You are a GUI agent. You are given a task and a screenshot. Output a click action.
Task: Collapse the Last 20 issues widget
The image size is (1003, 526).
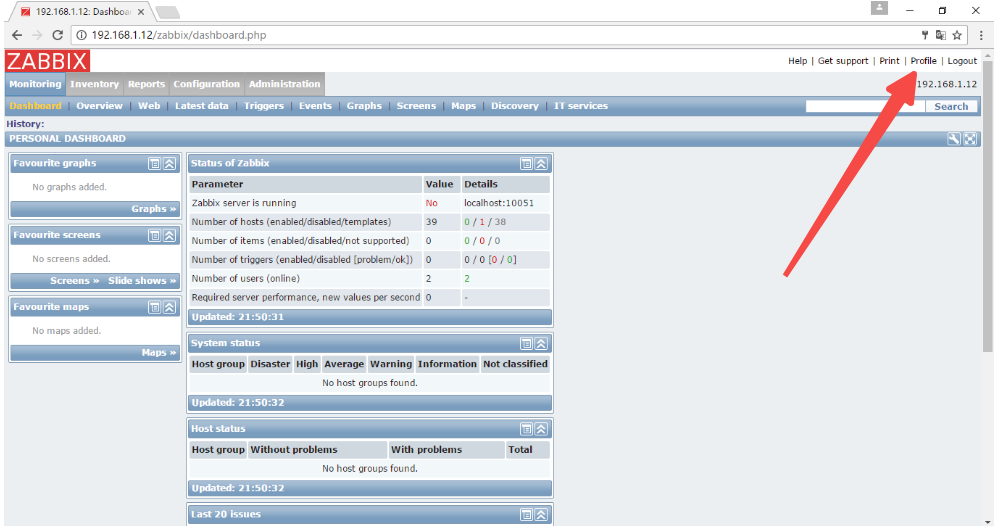(541, 514)
